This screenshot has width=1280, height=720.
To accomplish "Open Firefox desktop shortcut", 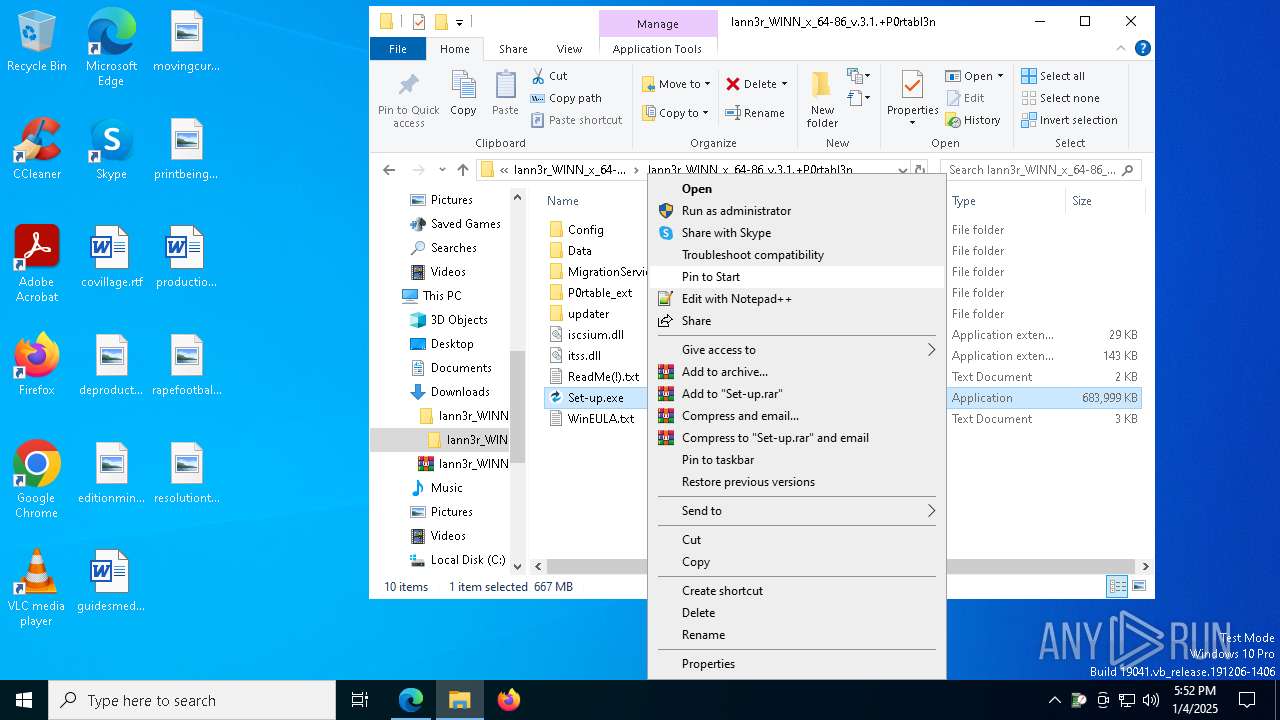I will (x=37, y=365).
